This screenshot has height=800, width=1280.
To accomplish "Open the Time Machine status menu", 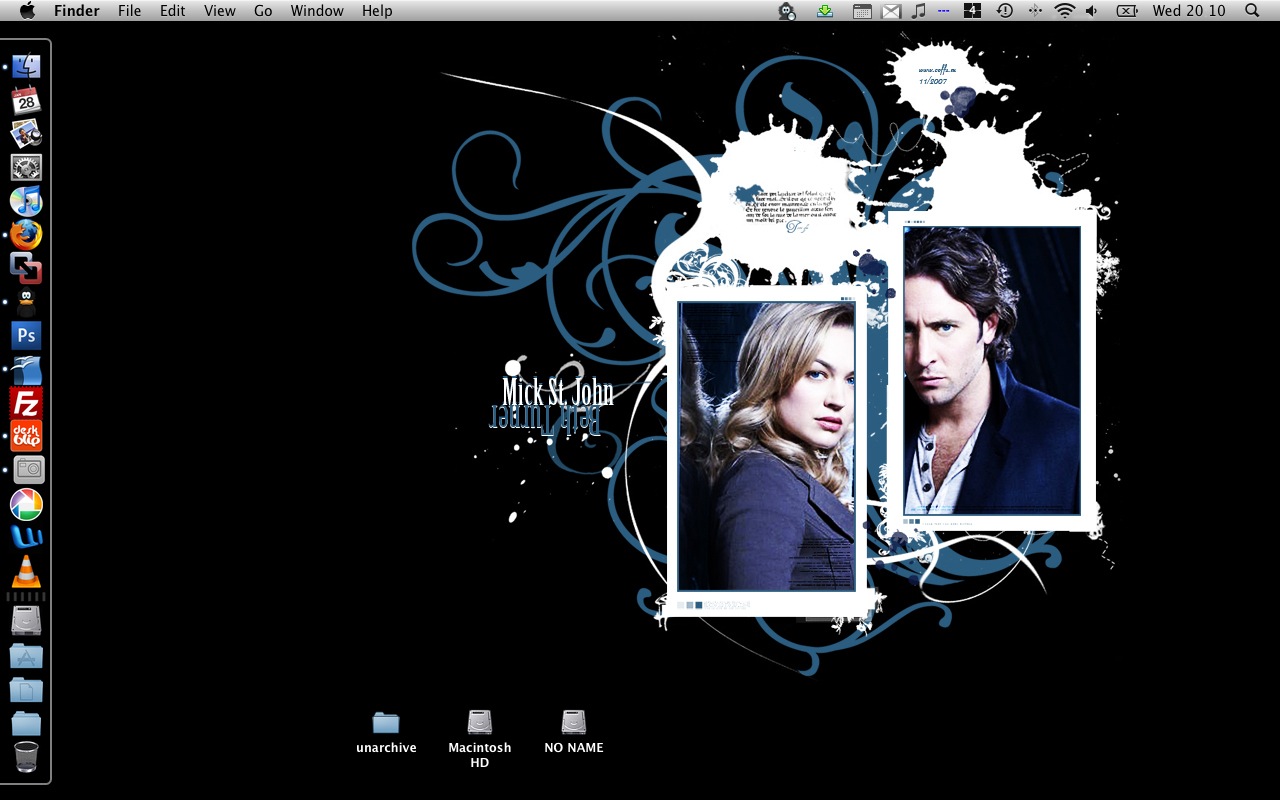I will (x=1004, y=11).
